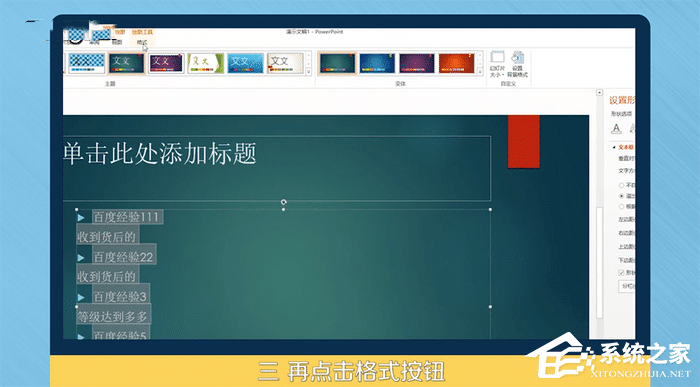Click the bullet arrow before 百度经验111
Viewport: 700px width, 387px height.
[81, 218]
